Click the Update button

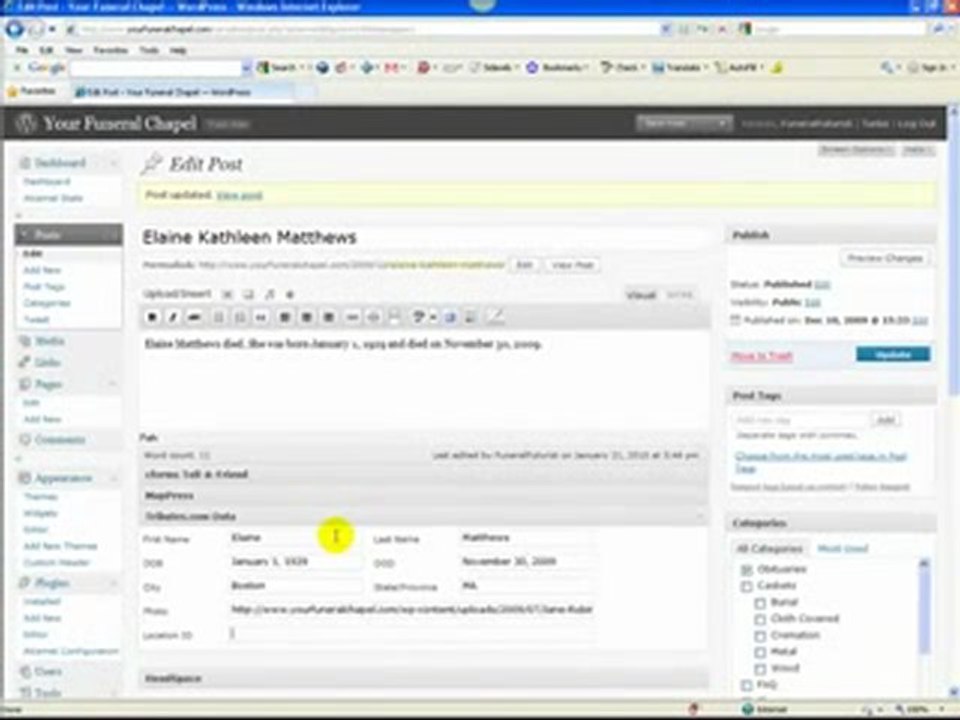point(893,354)
